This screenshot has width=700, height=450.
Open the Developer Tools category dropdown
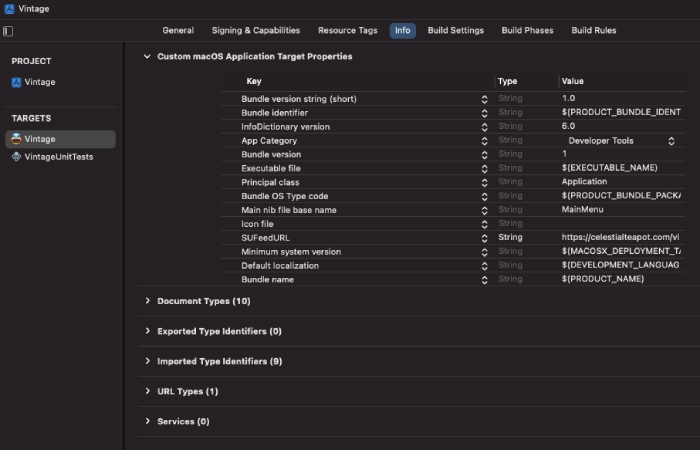(x=621, y=141)
